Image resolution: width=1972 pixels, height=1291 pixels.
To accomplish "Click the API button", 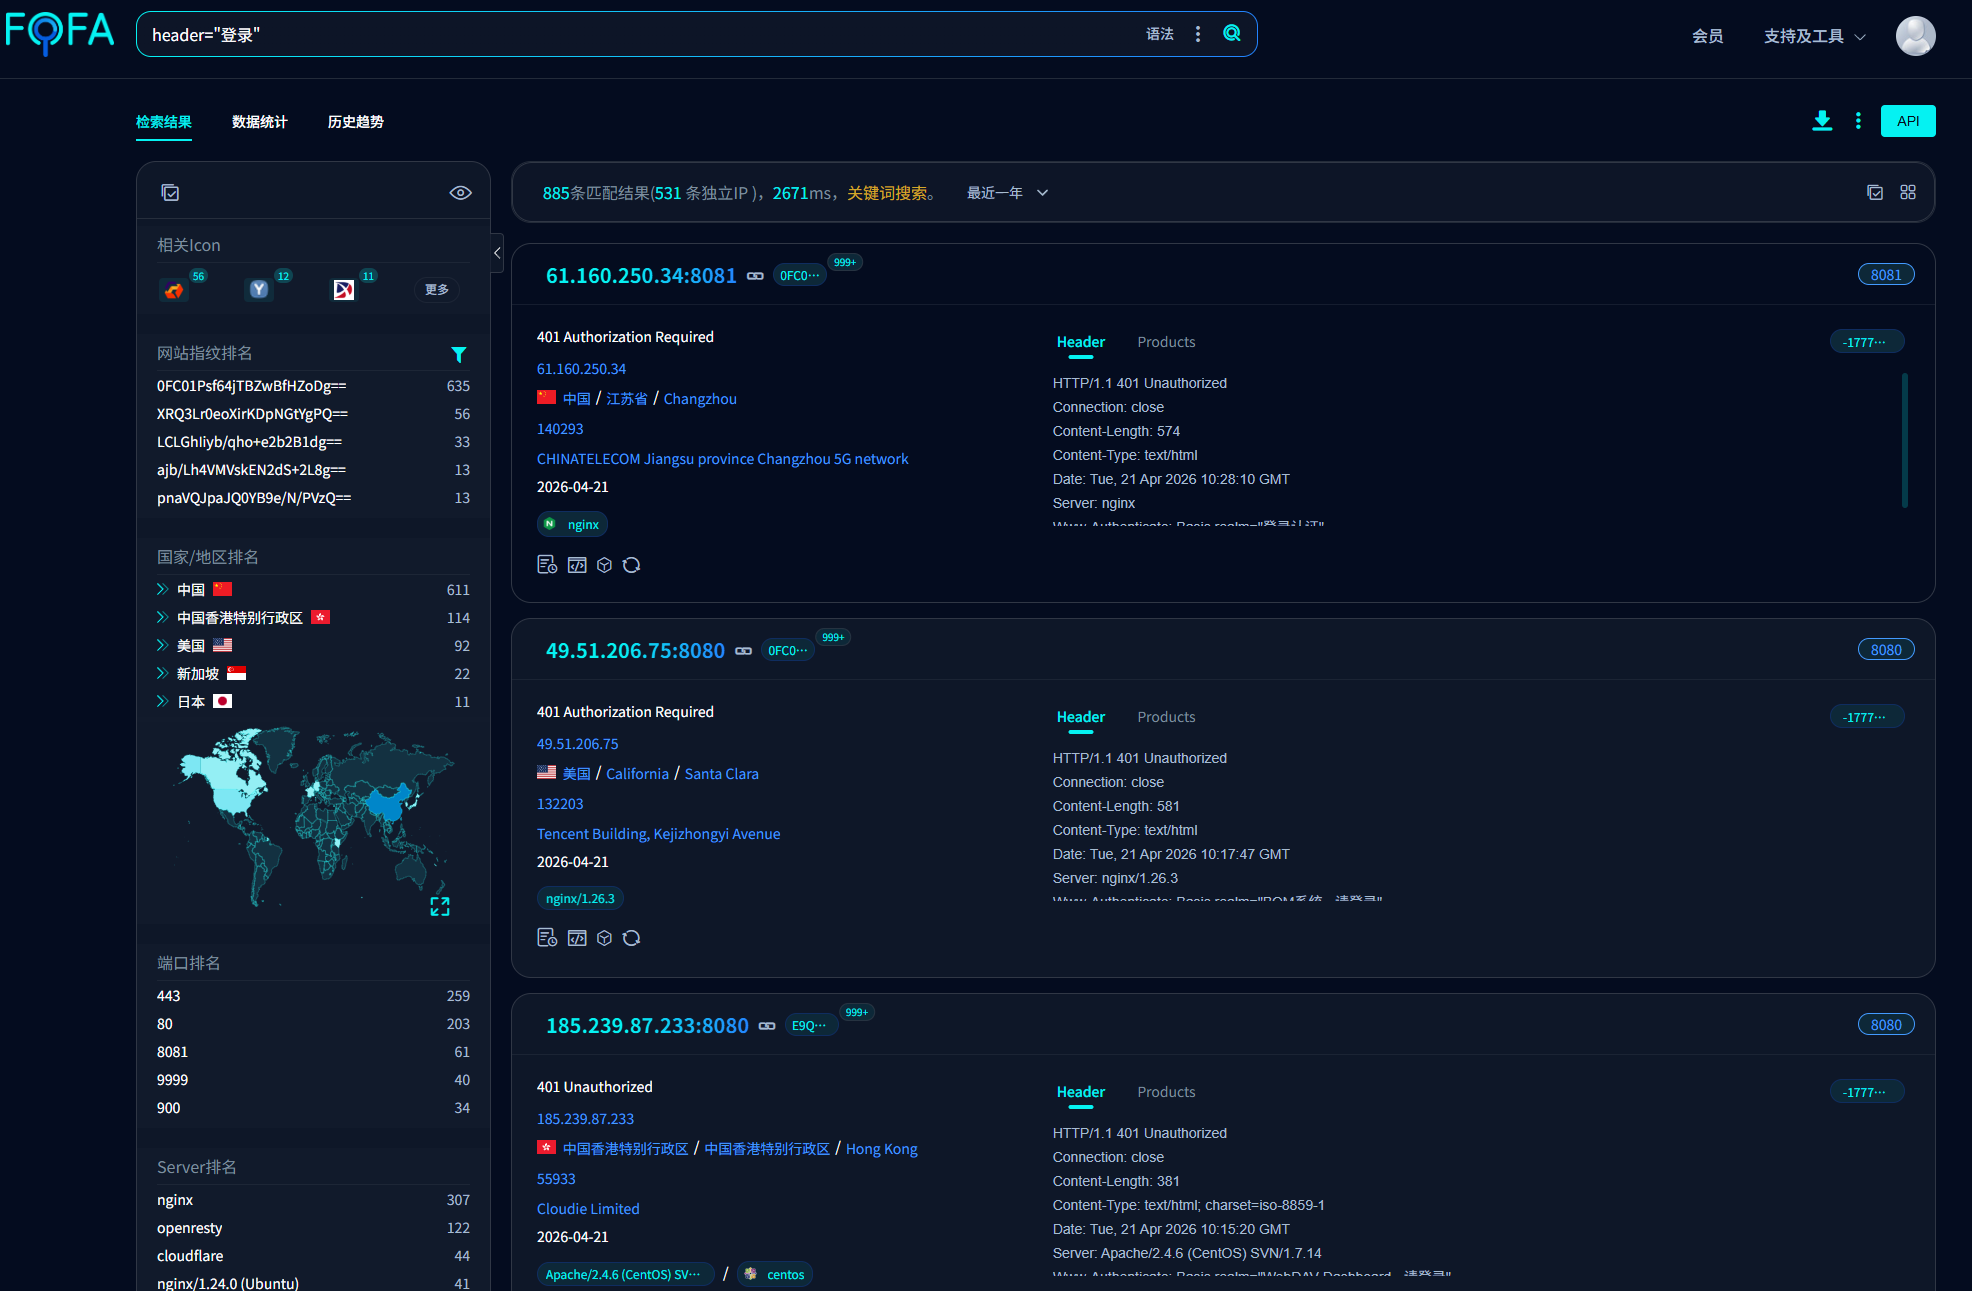I will point(1908,121).
